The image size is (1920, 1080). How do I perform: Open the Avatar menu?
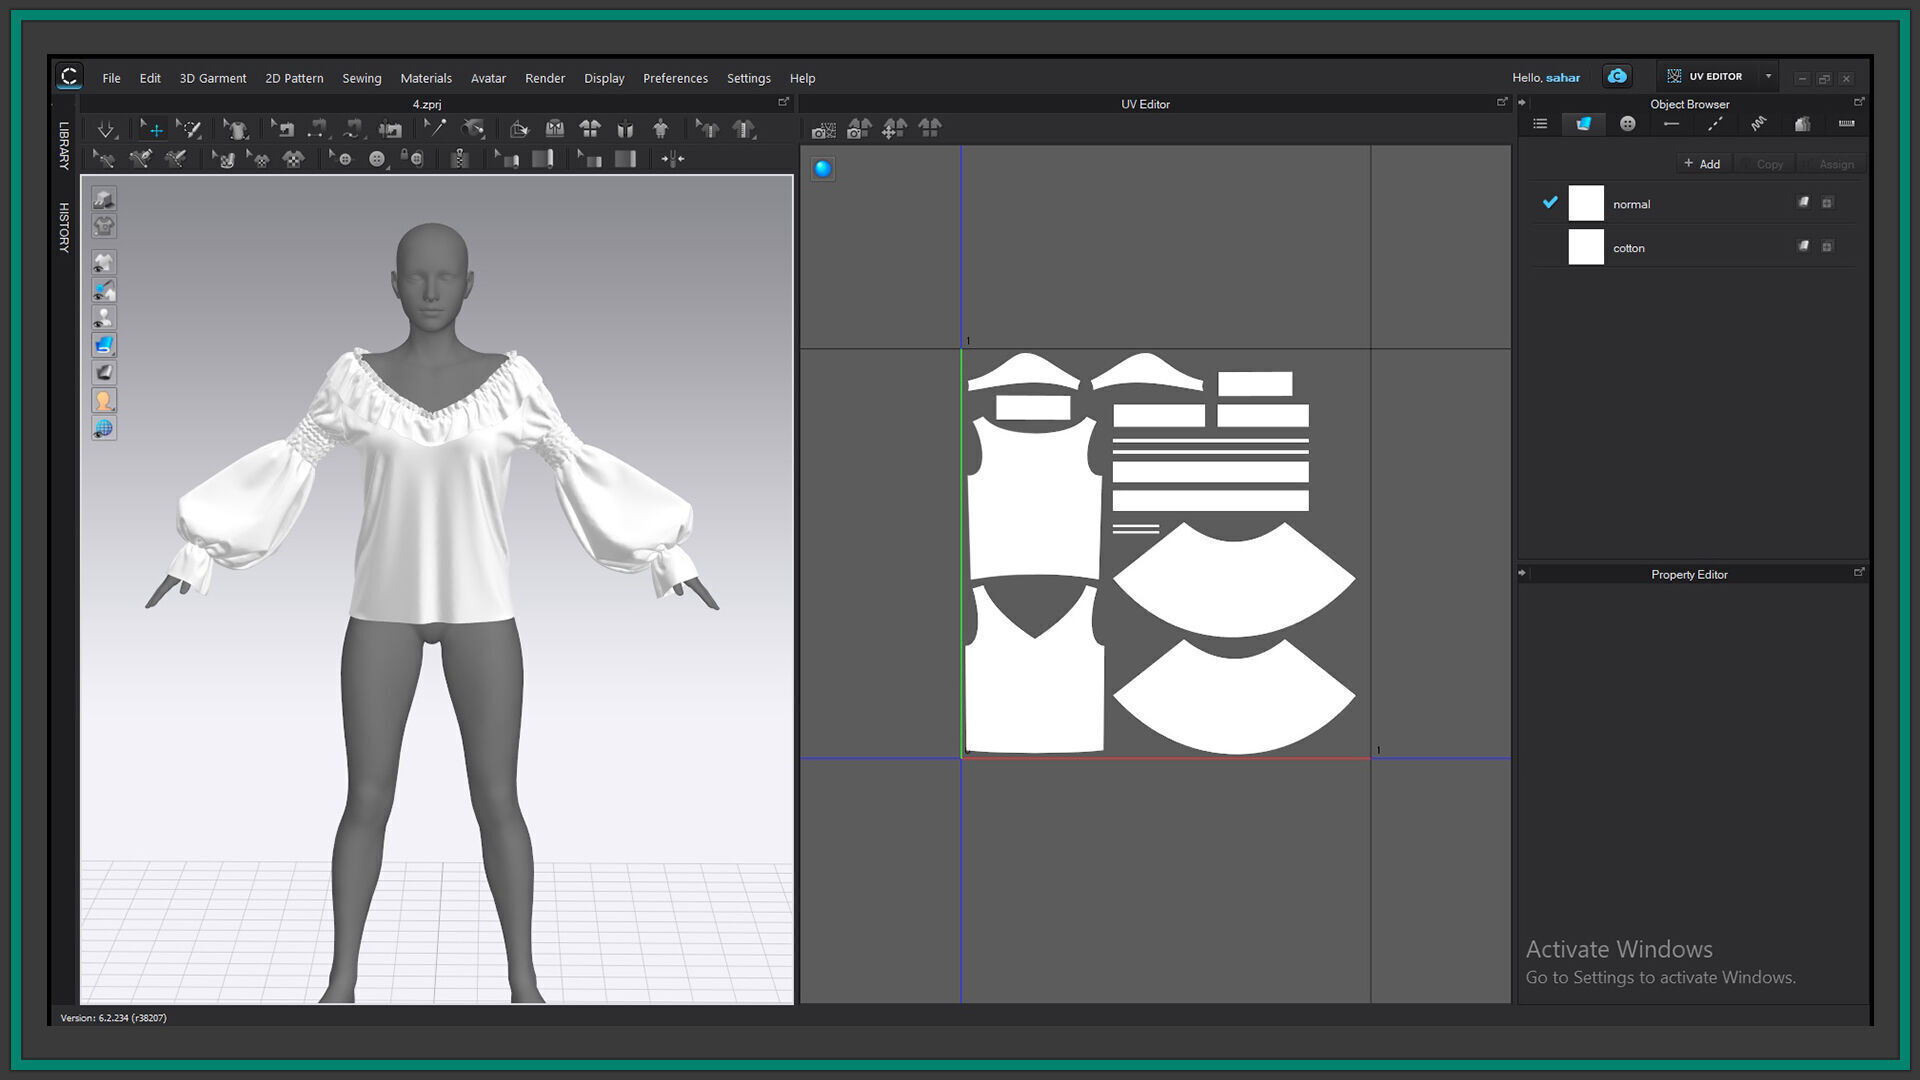coord(488,78)
